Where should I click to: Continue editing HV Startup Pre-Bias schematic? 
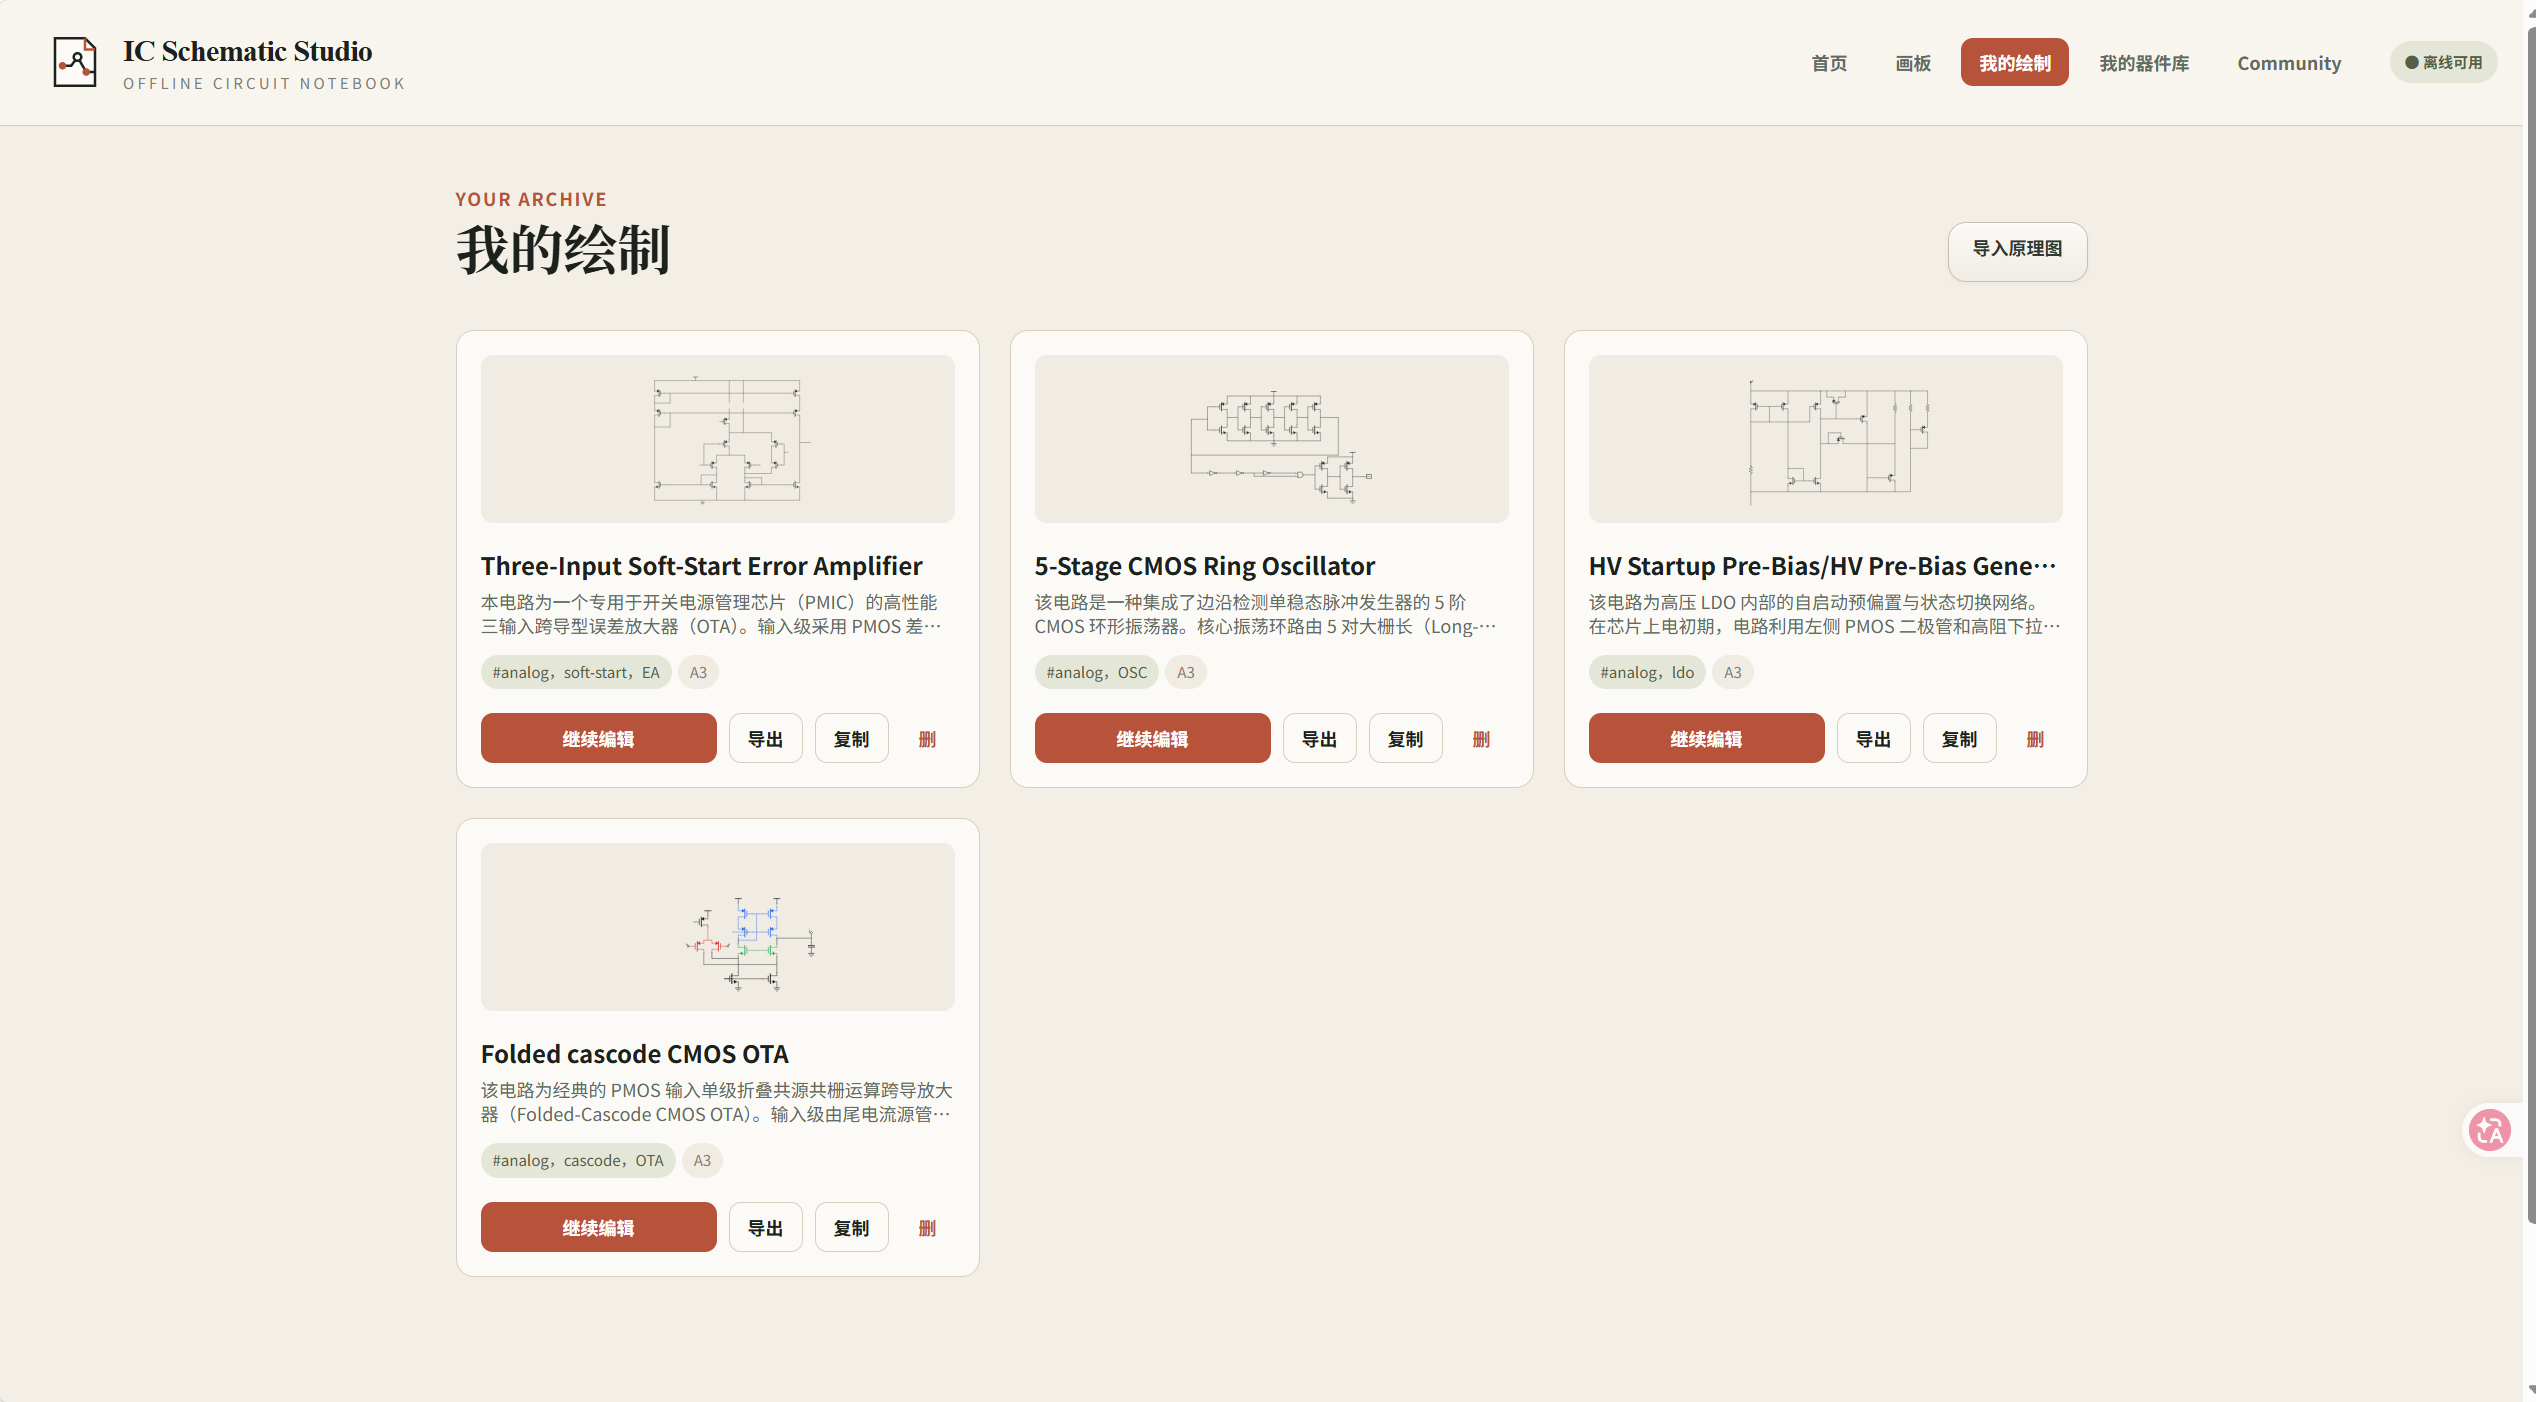(1706, 739)
